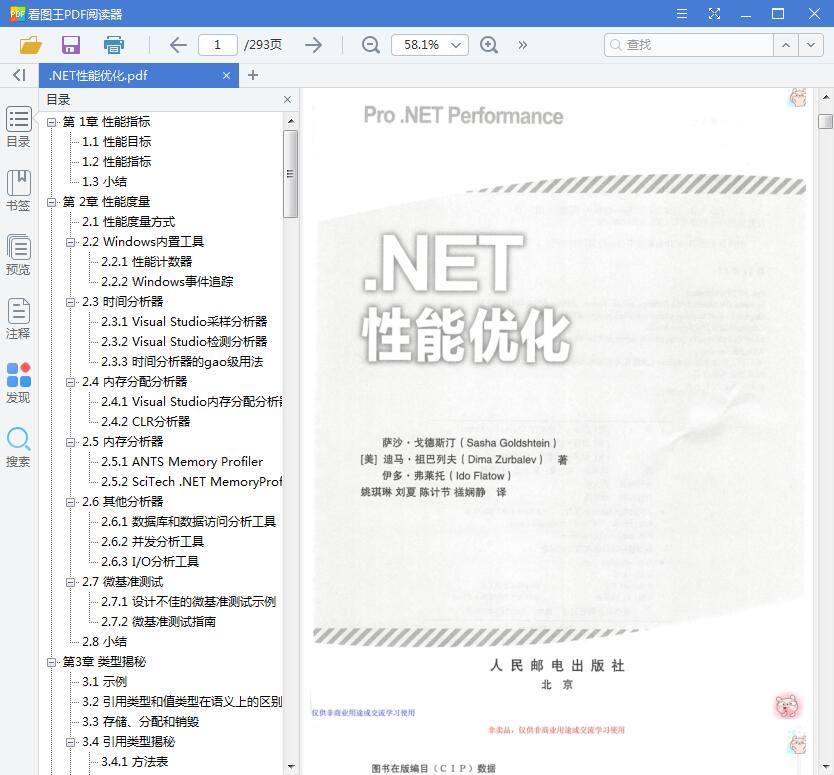Go to the previous page arrow
Screen dimensions: 834x775
click(x=178, y=45)
